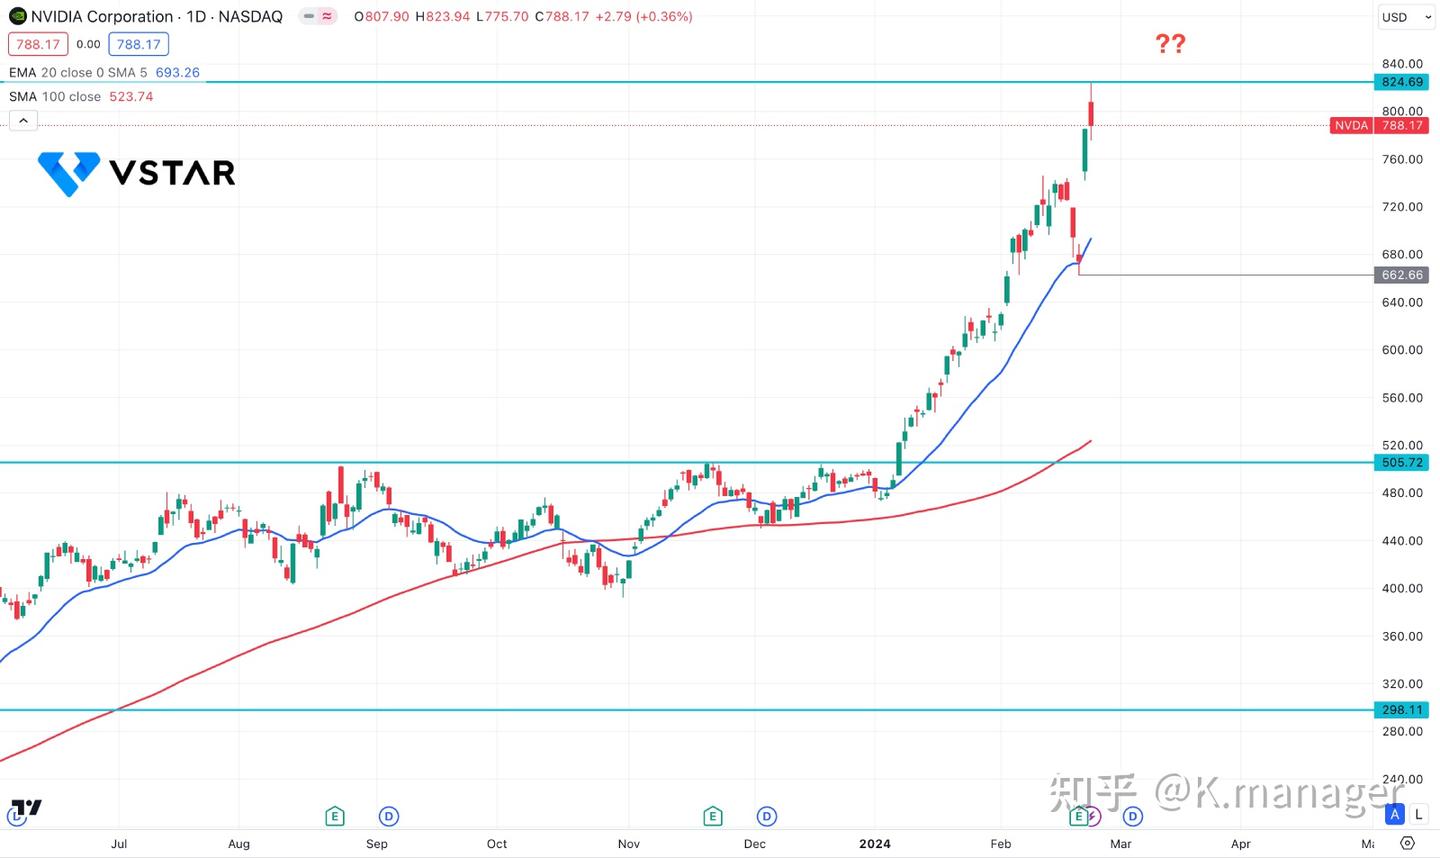Click the D marker right of Mar label
This screenshot has height=858, width=1440.
(1131, 816)
